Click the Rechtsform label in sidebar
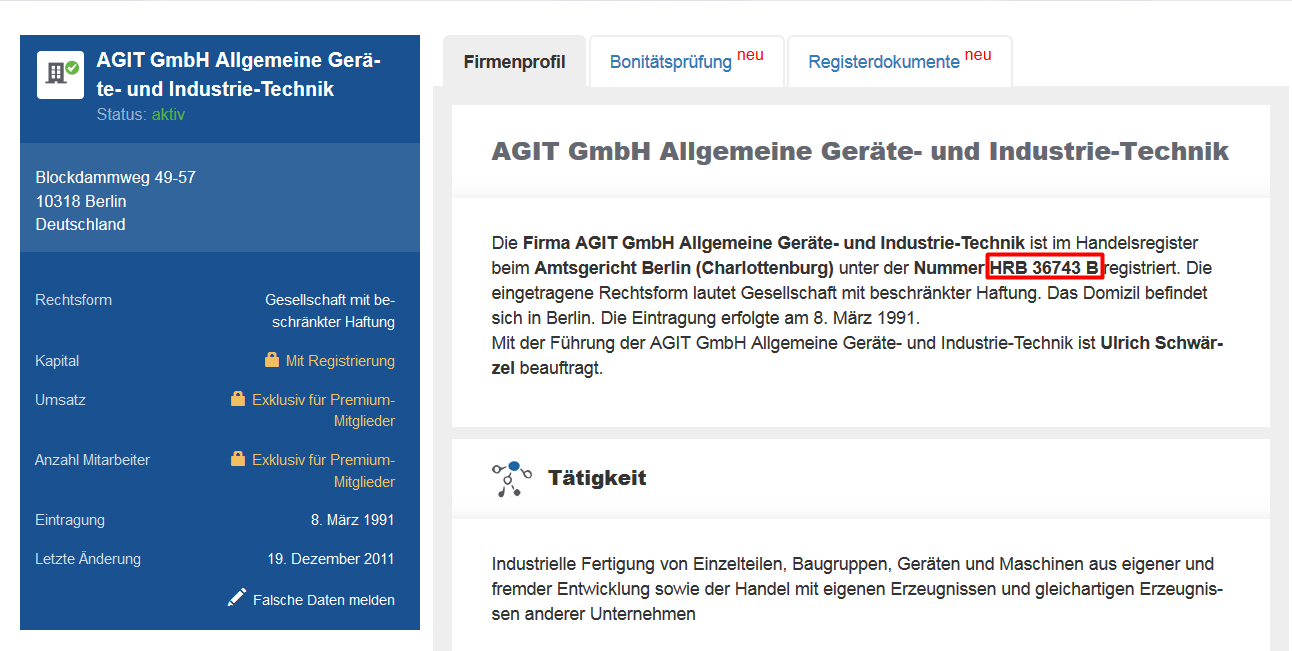Screen dimensions: 1292x651 pyautogui.click(x=74, y=300)
